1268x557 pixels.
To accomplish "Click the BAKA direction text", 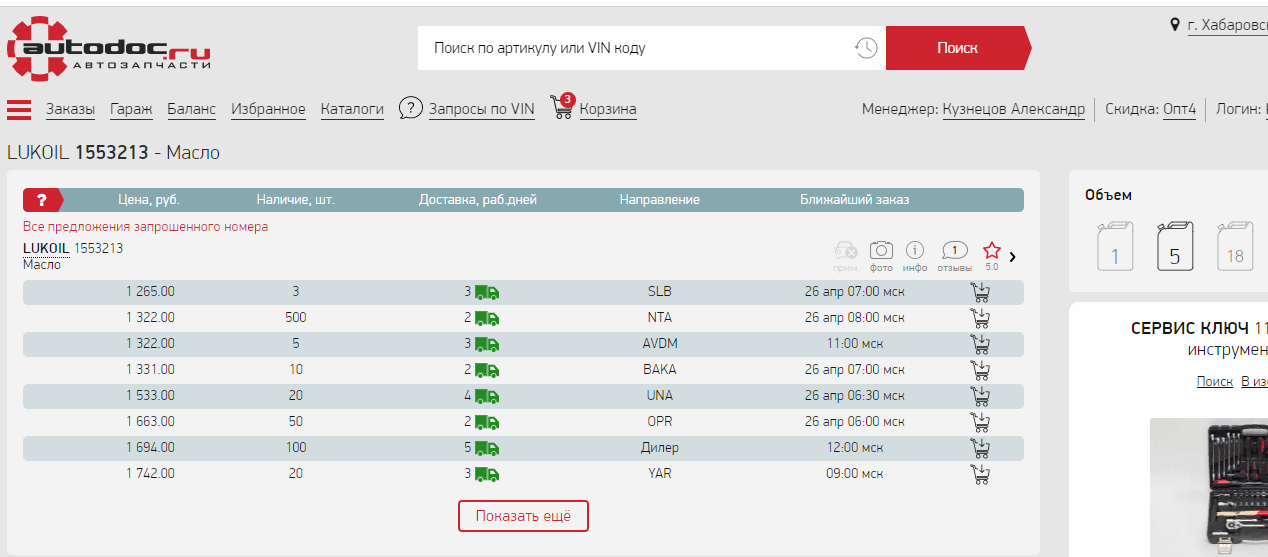I will [x=660, y=370].
